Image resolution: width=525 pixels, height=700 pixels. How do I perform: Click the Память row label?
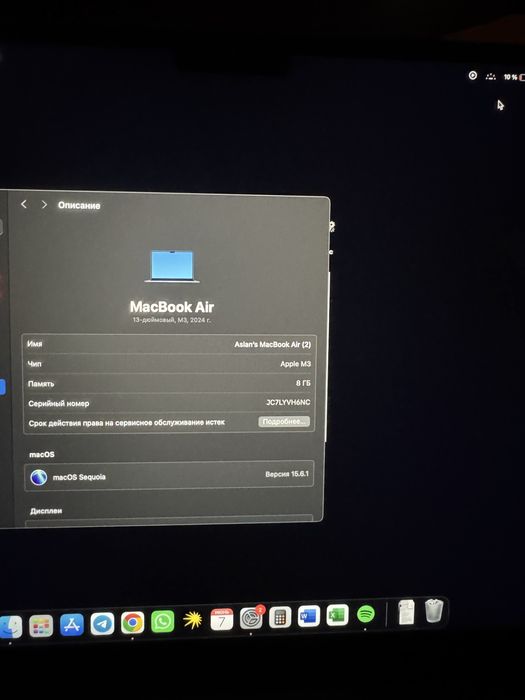41,384
